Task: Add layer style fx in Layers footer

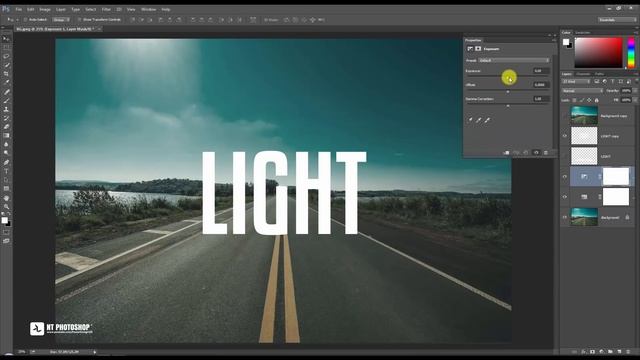Action: click(583, 351)
